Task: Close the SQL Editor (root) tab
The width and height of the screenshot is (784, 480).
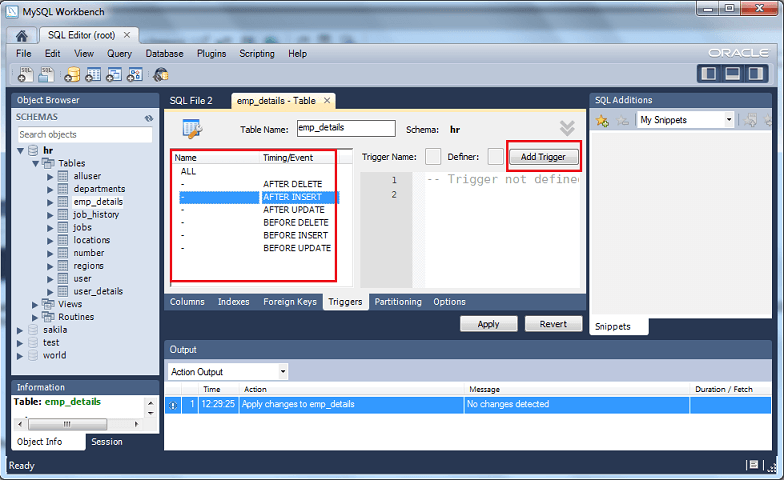Action: point(127,34)
